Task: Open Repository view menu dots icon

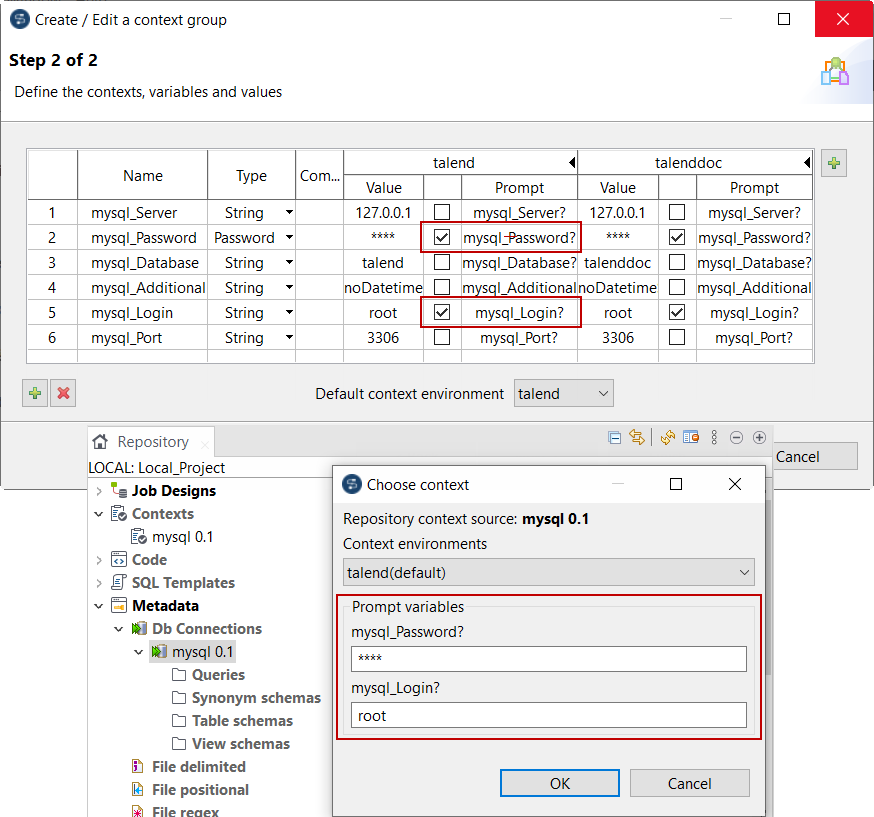Action: [x=714, y=438]
